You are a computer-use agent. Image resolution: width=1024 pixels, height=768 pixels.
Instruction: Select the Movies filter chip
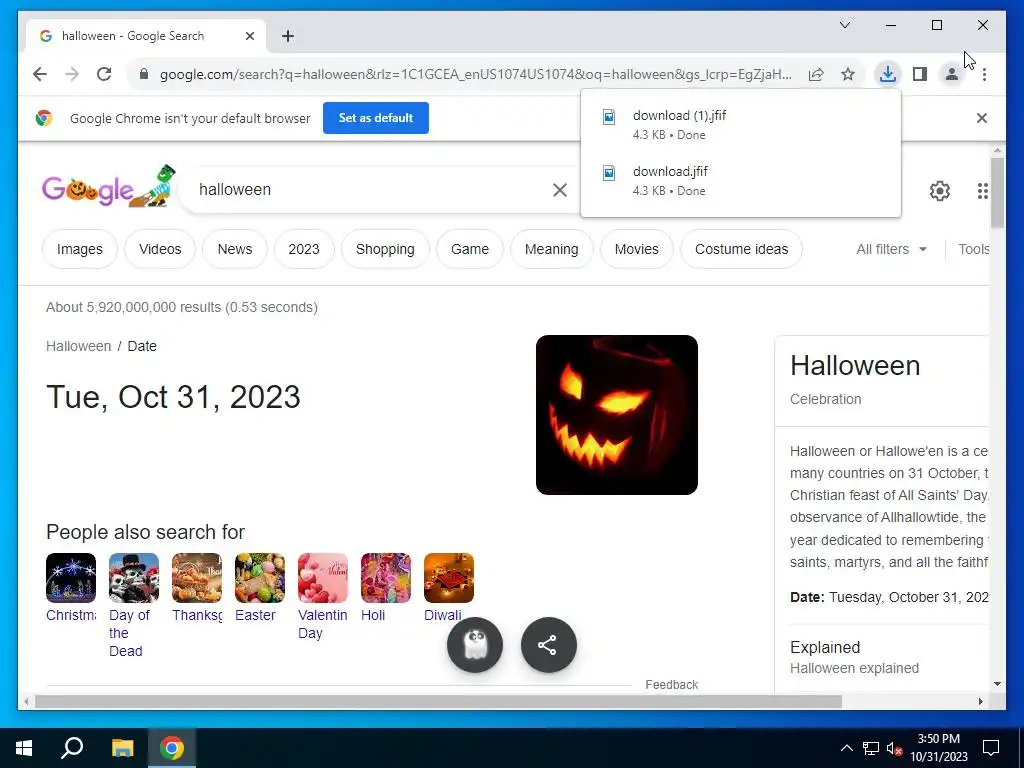[x=637, y=249]
